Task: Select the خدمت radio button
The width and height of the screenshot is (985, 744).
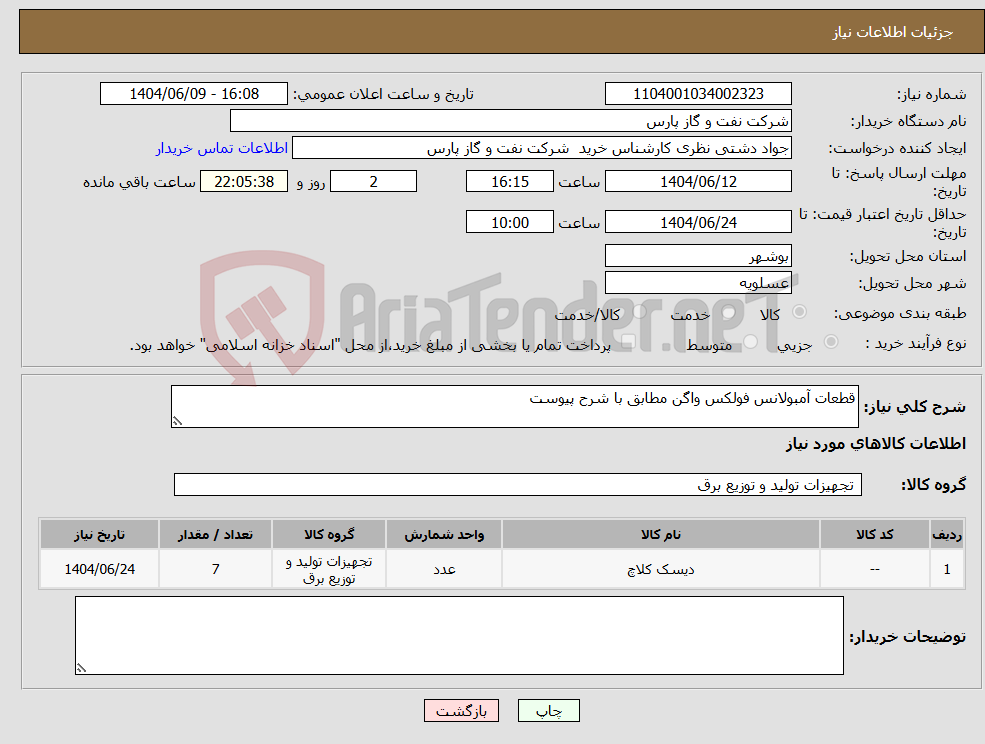Action: coord(729,313)
